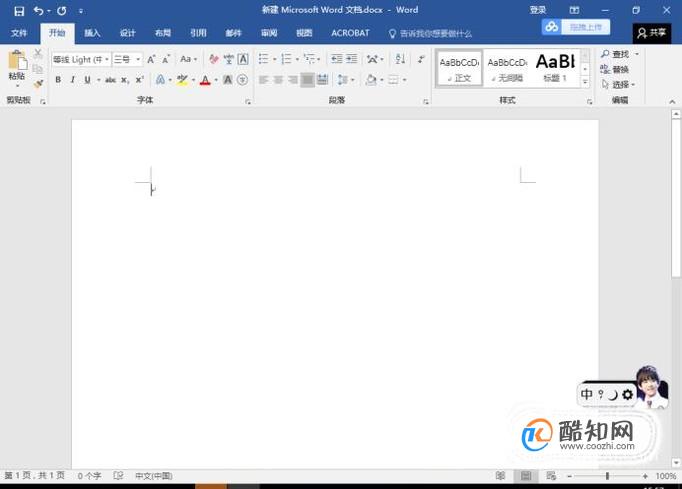Increase font size with the larger A

(151, 59)
